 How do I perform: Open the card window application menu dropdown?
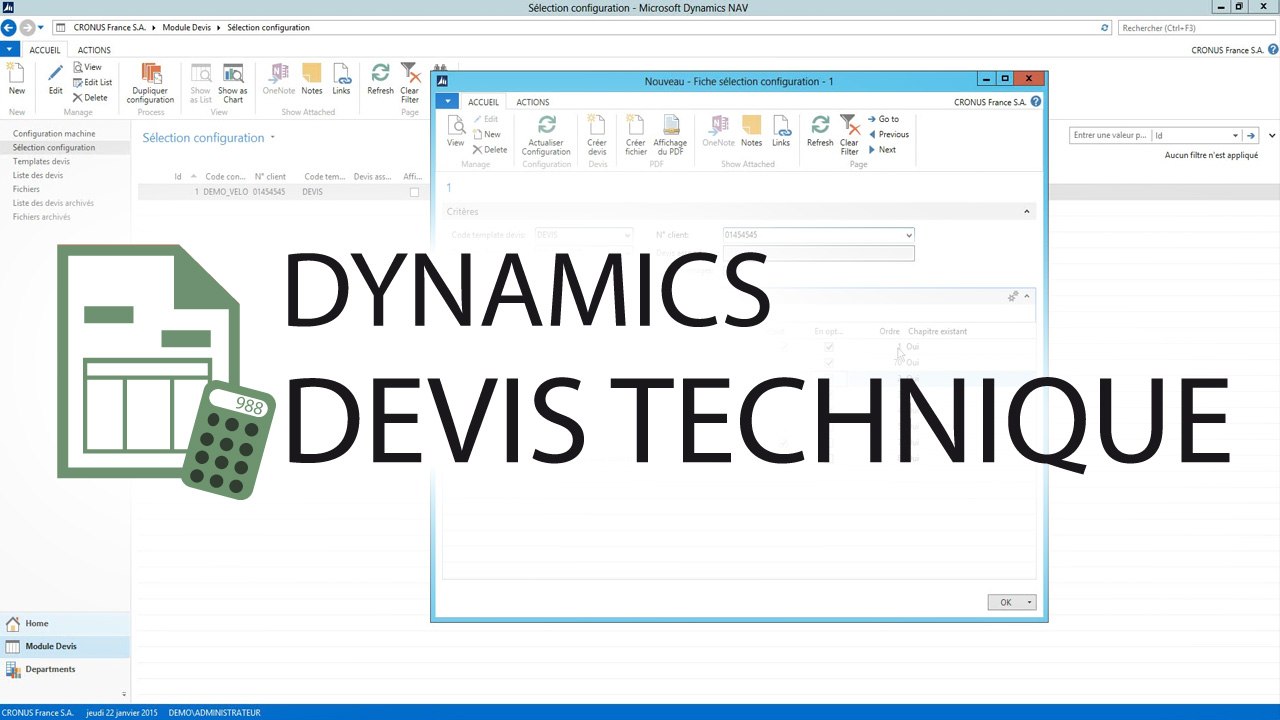[447, 101]
